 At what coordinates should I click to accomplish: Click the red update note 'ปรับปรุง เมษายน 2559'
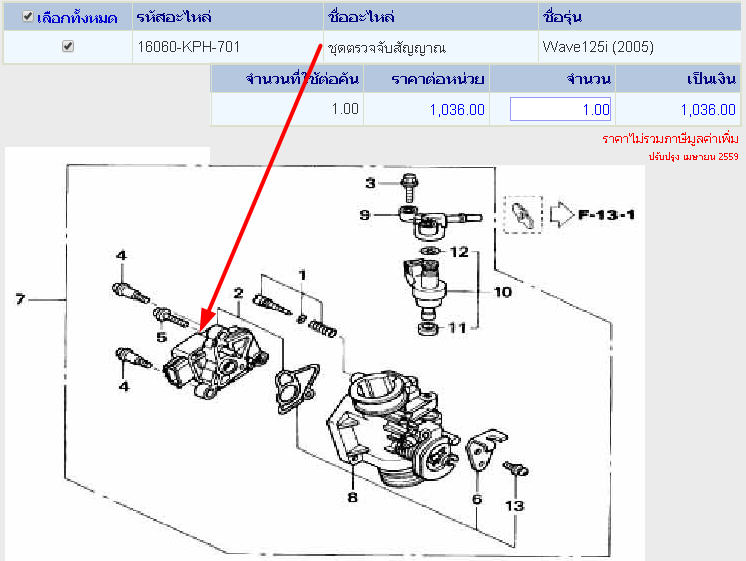pyautogui.click(x=694, y=157)
